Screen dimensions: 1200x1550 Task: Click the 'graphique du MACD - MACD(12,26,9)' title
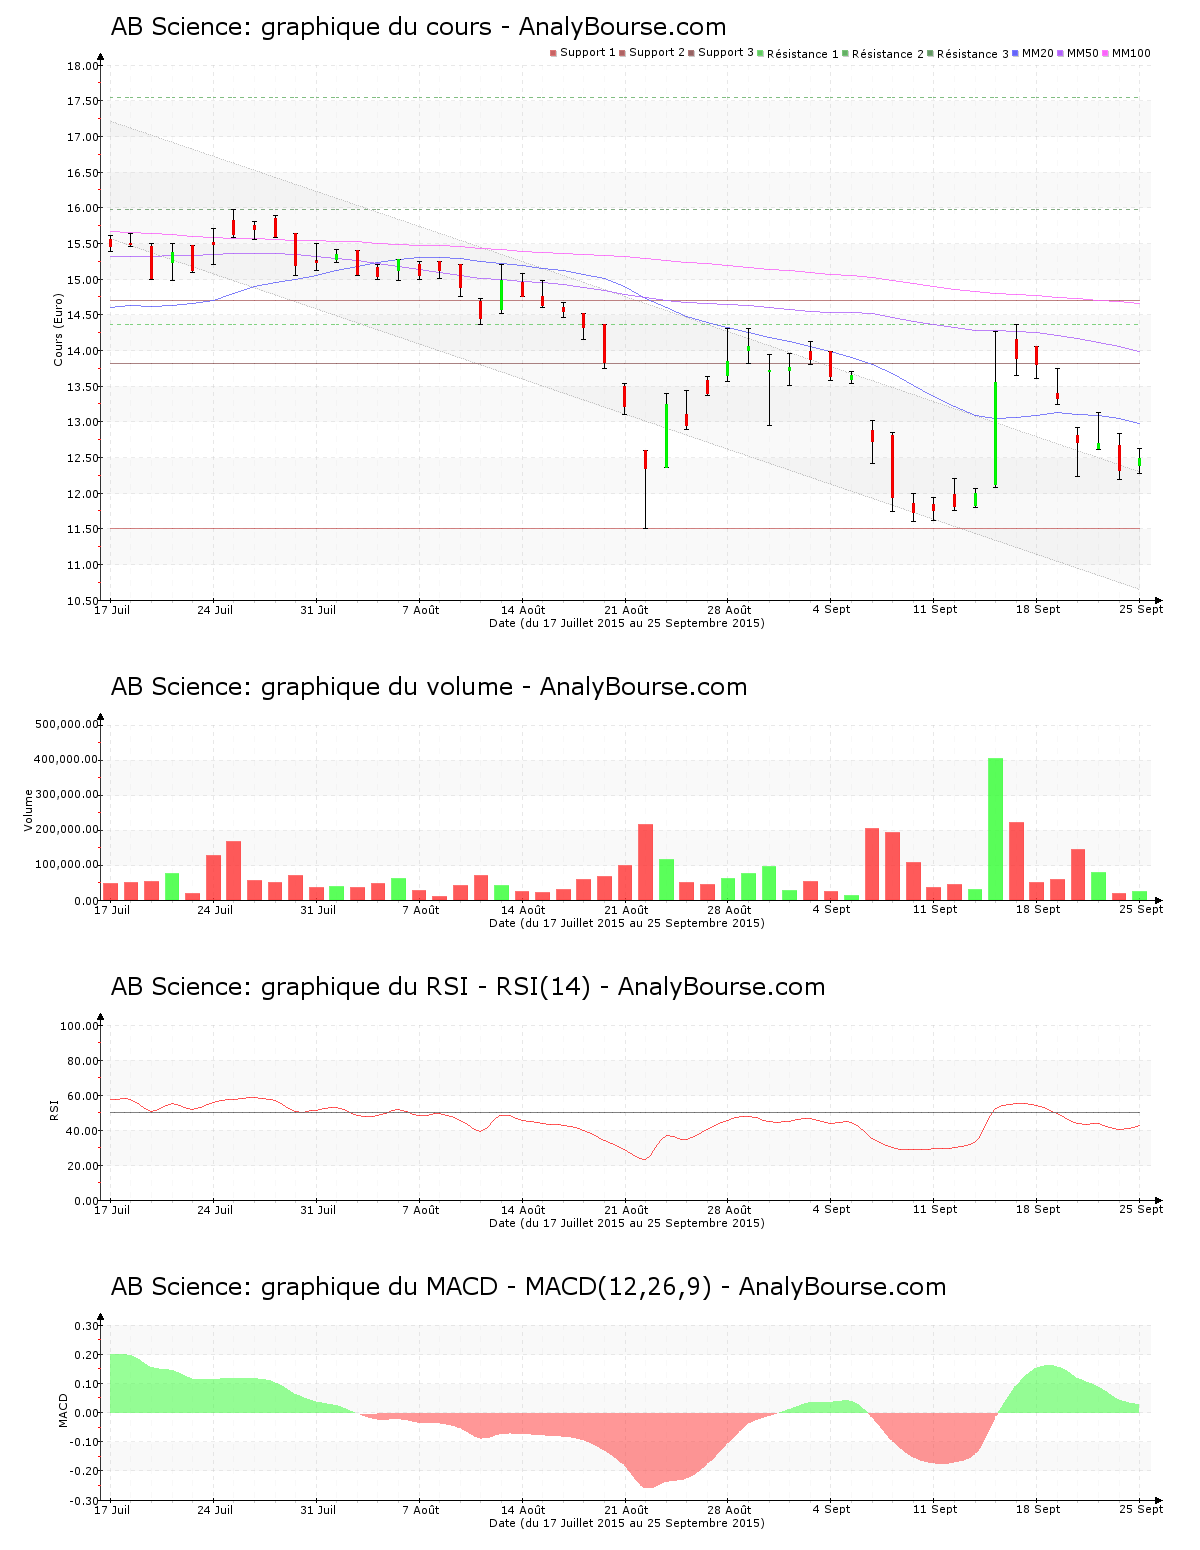point(528,1287)
